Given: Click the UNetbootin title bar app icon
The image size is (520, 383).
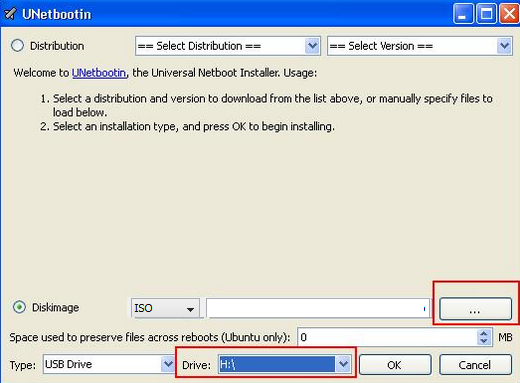Looking at the screenshot, I should click(10, 14).
